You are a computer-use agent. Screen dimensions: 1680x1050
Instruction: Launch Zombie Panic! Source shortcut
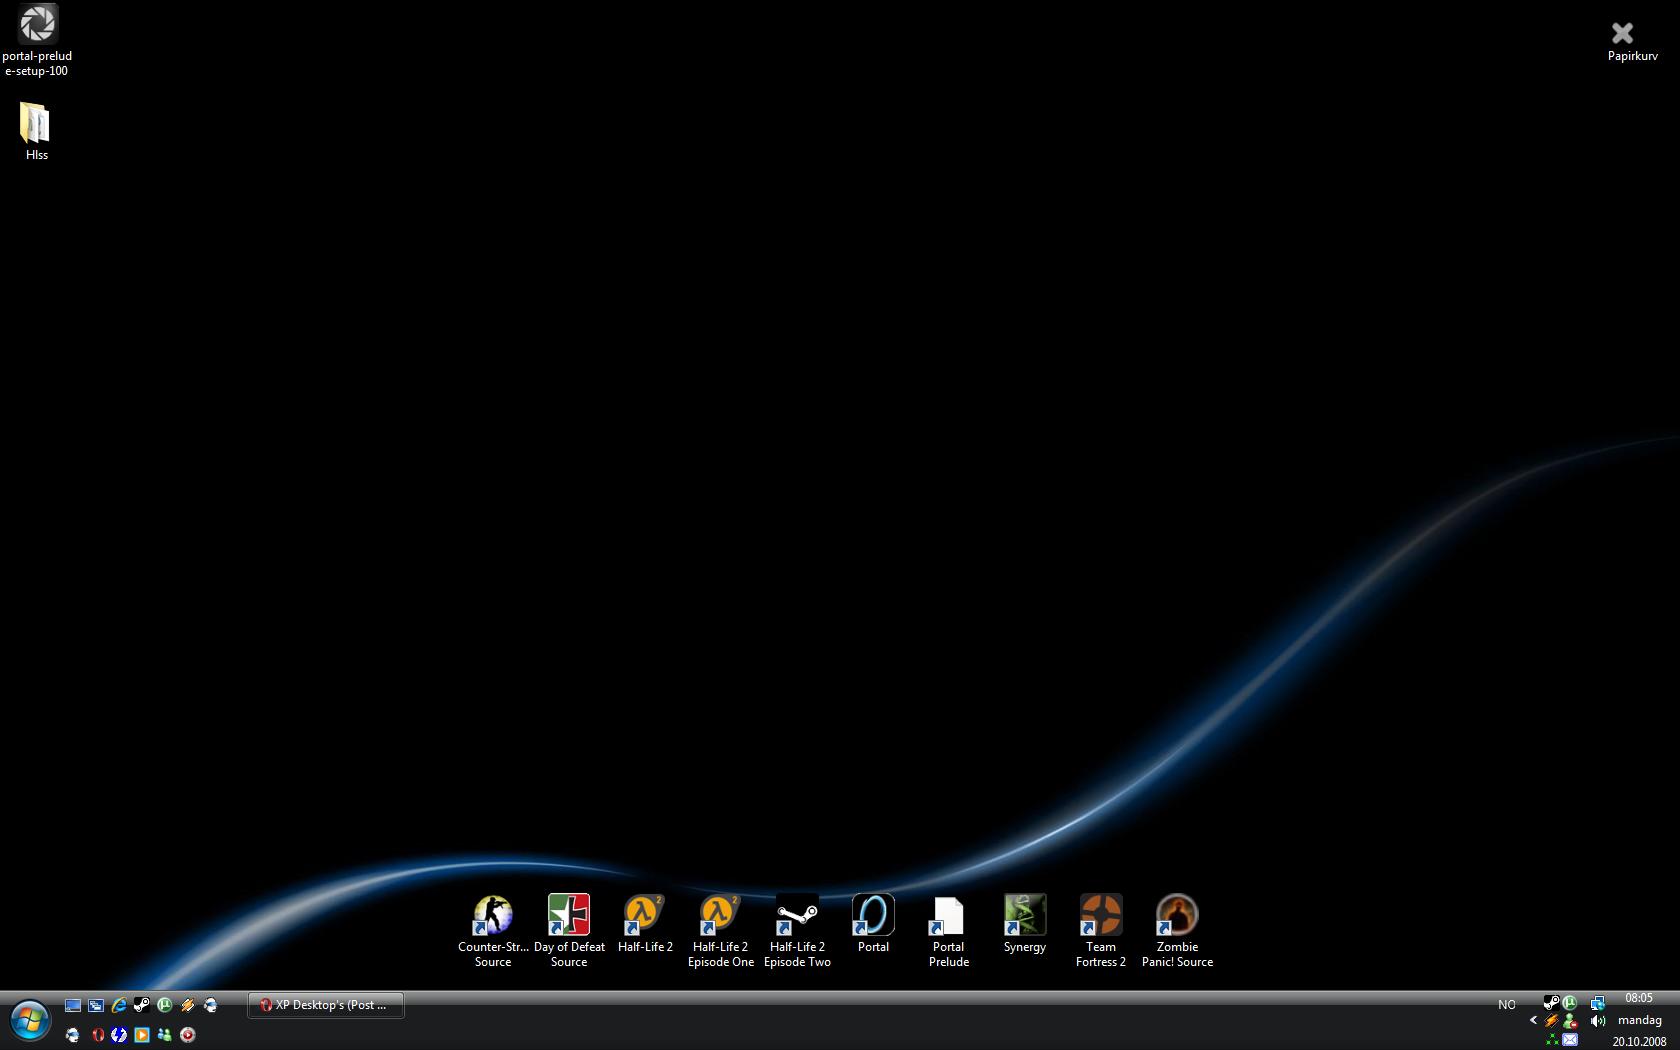pyautogui.click(x=1177, y=931)
